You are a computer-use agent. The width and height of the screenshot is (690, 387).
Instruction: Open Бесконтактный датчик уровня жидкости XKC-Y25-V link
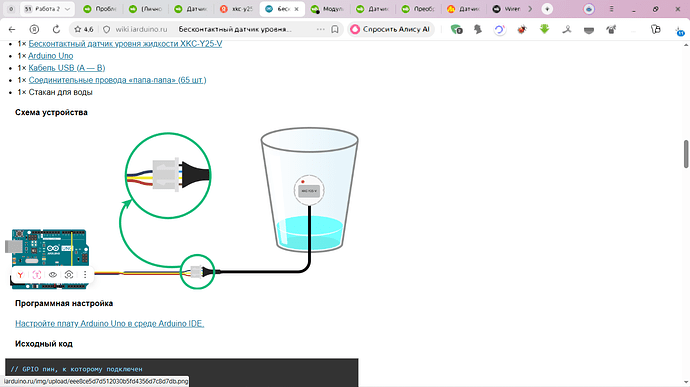click(x=125, y=44)
